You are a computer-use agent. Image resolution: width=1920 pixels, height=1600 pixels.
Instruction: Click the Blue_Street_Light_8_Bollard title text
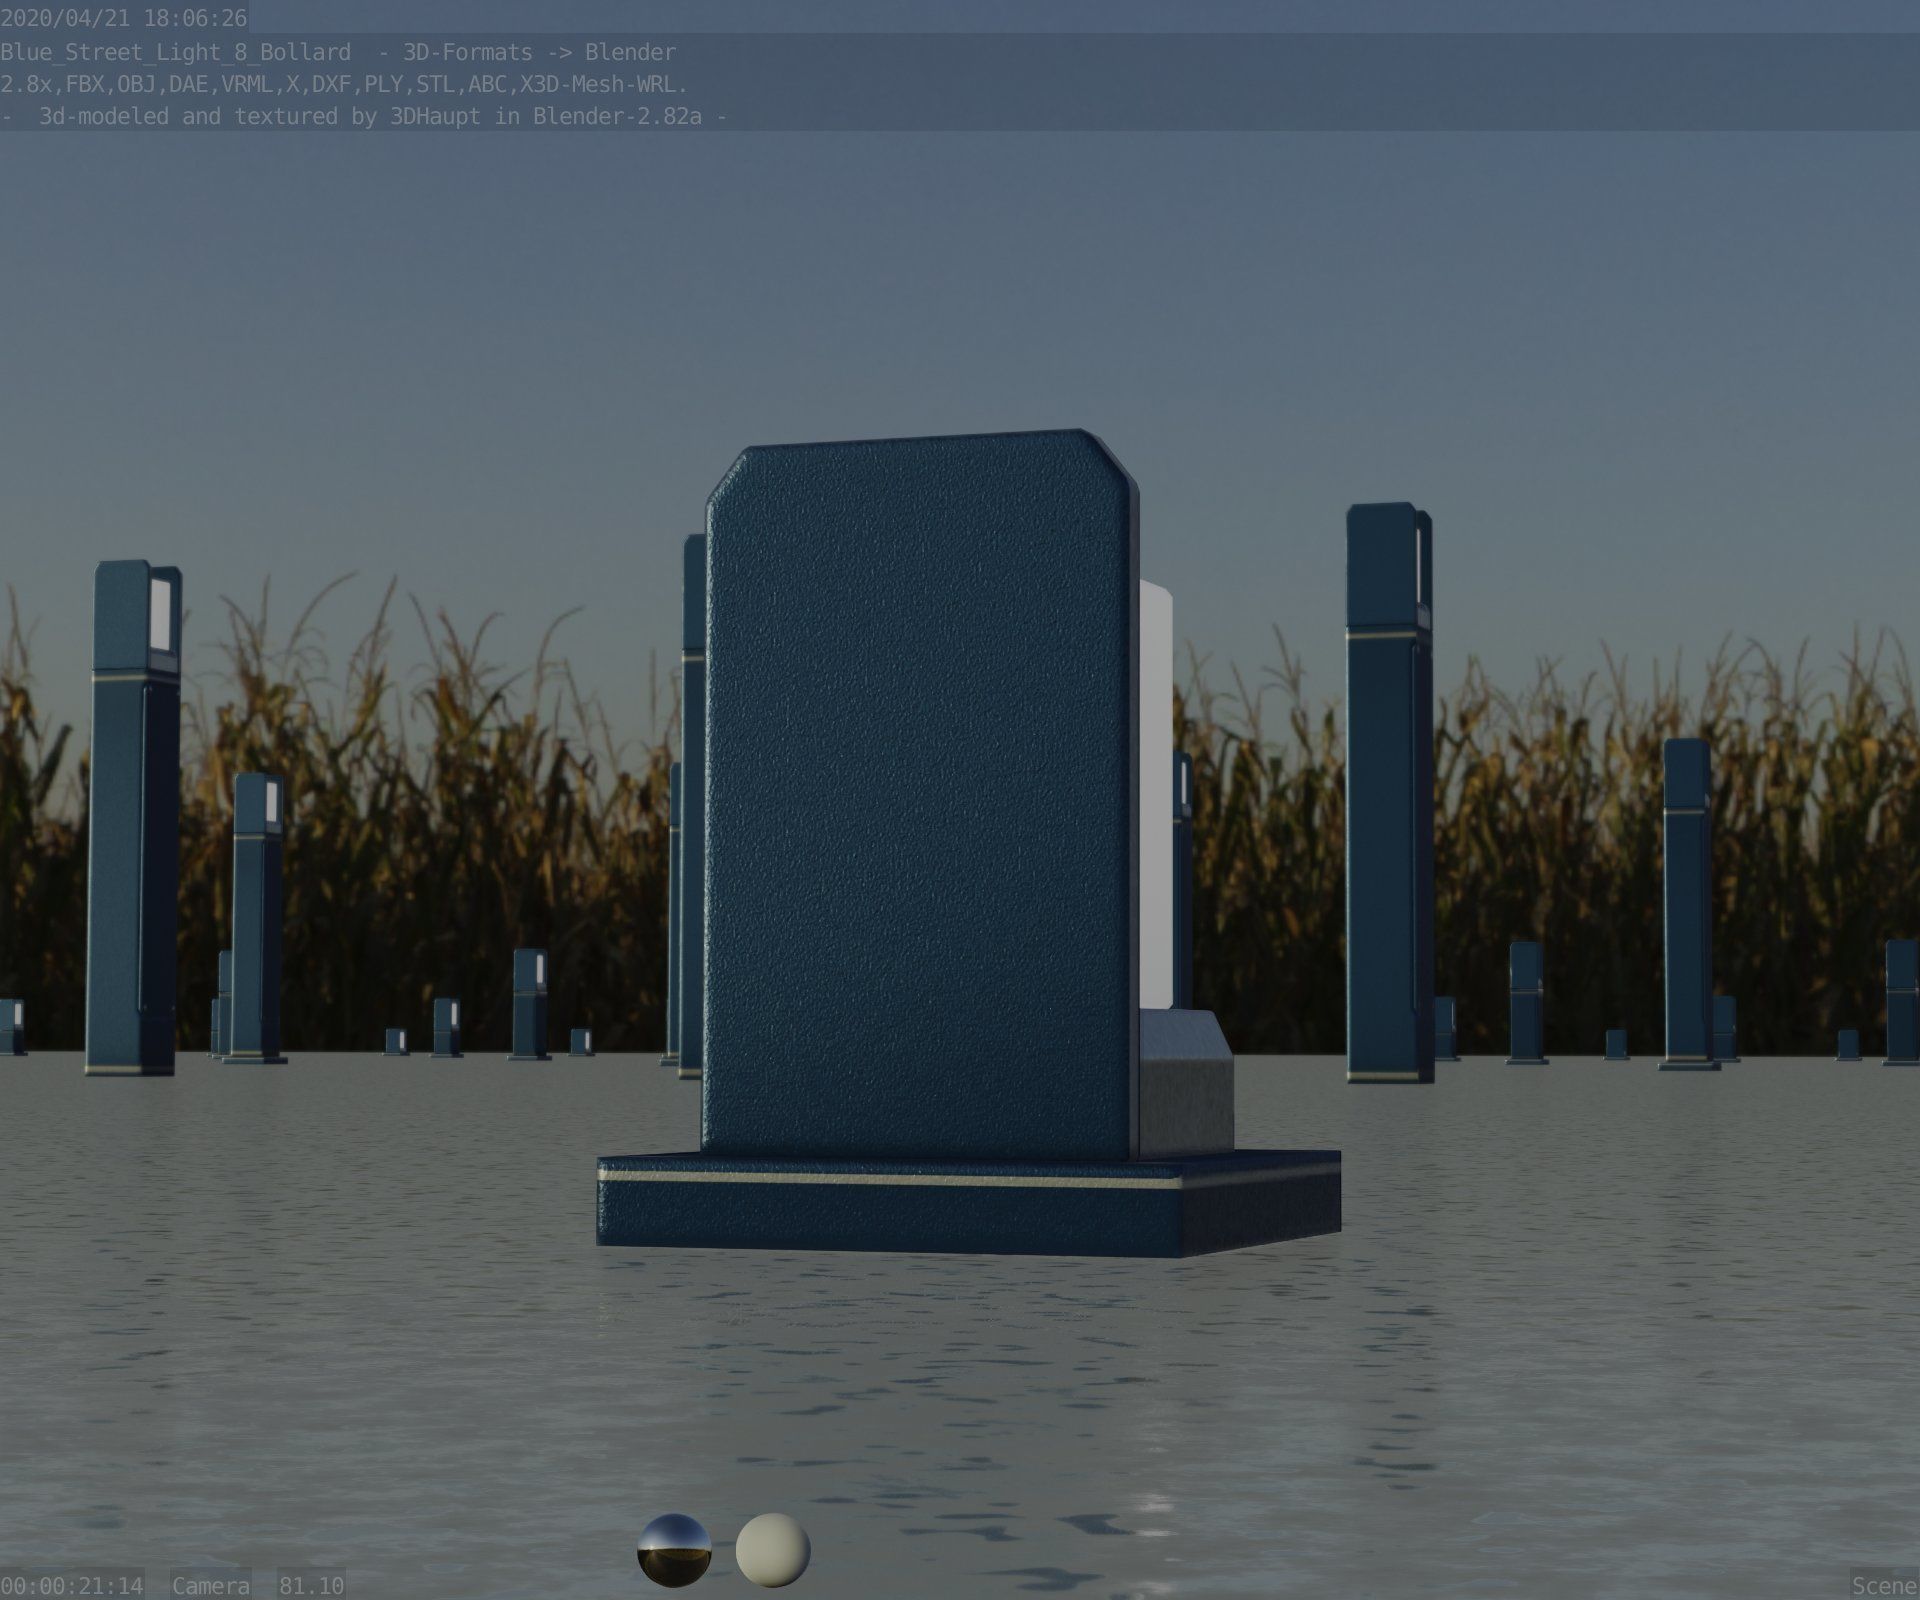tap(176, 52)
